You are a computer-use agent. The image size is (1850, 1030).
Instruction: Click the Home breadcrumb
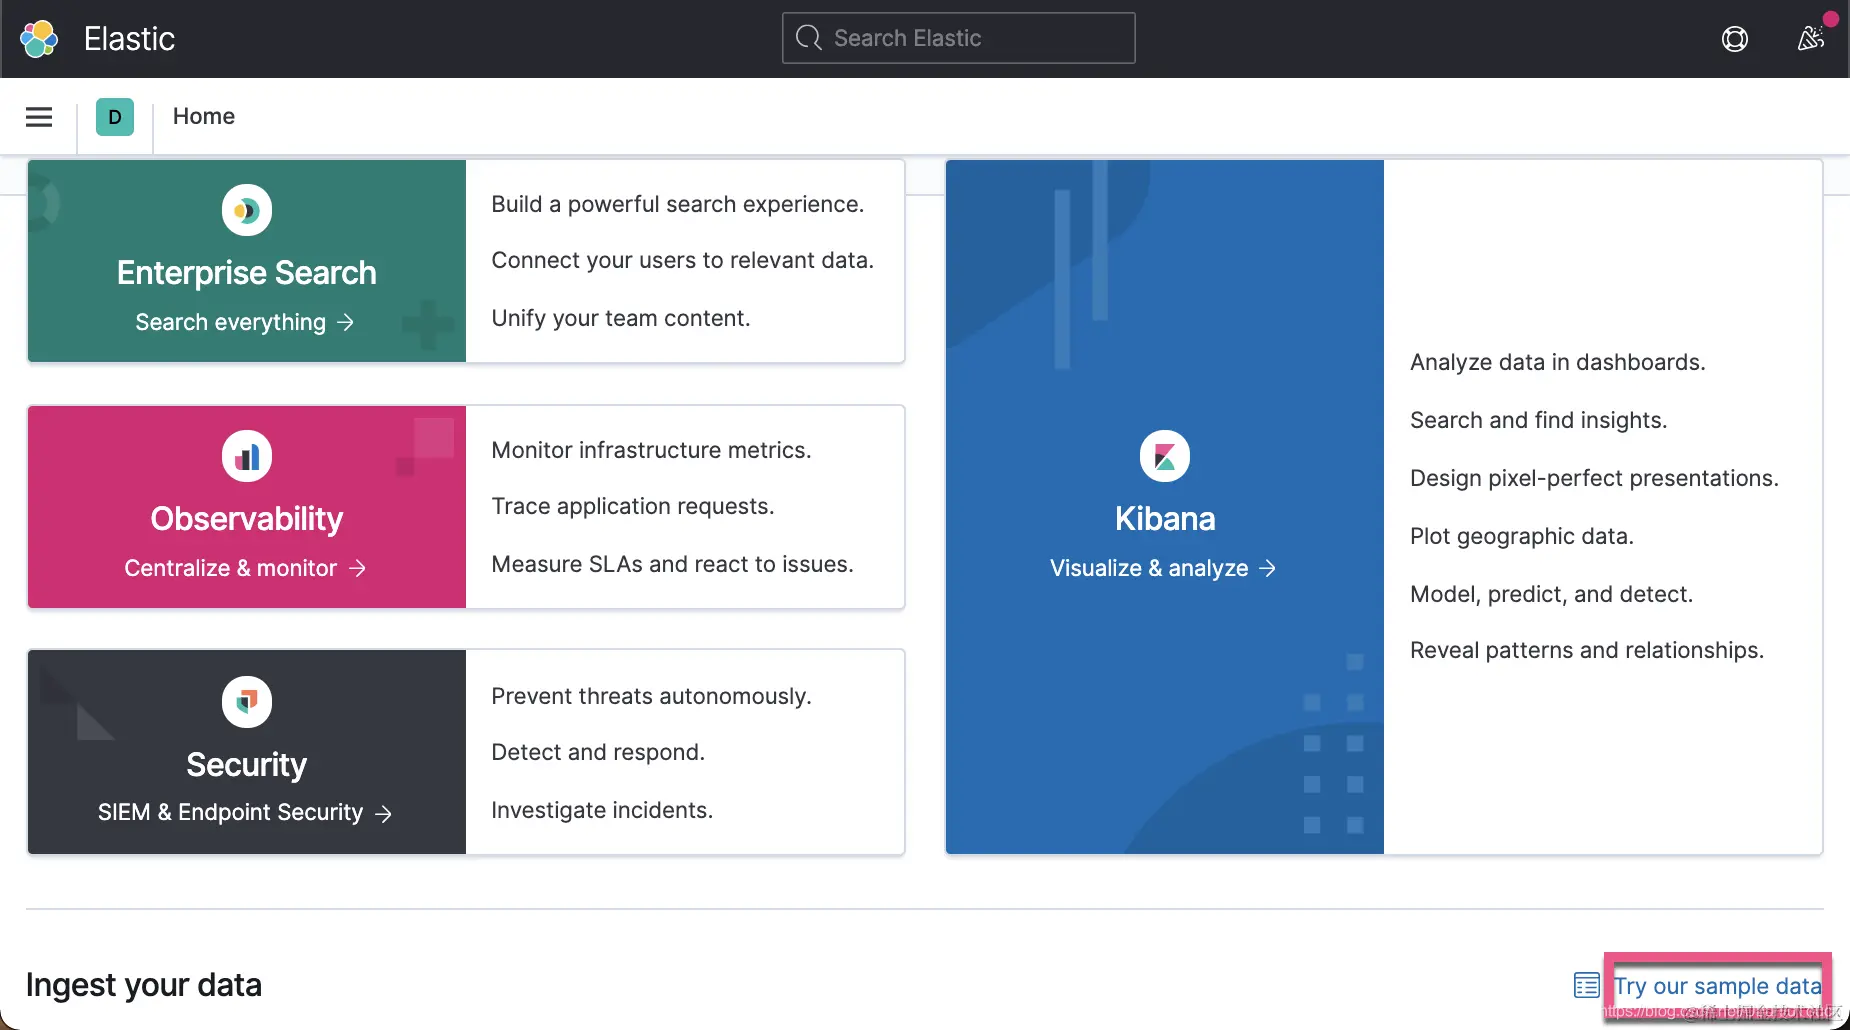[204, 116]
